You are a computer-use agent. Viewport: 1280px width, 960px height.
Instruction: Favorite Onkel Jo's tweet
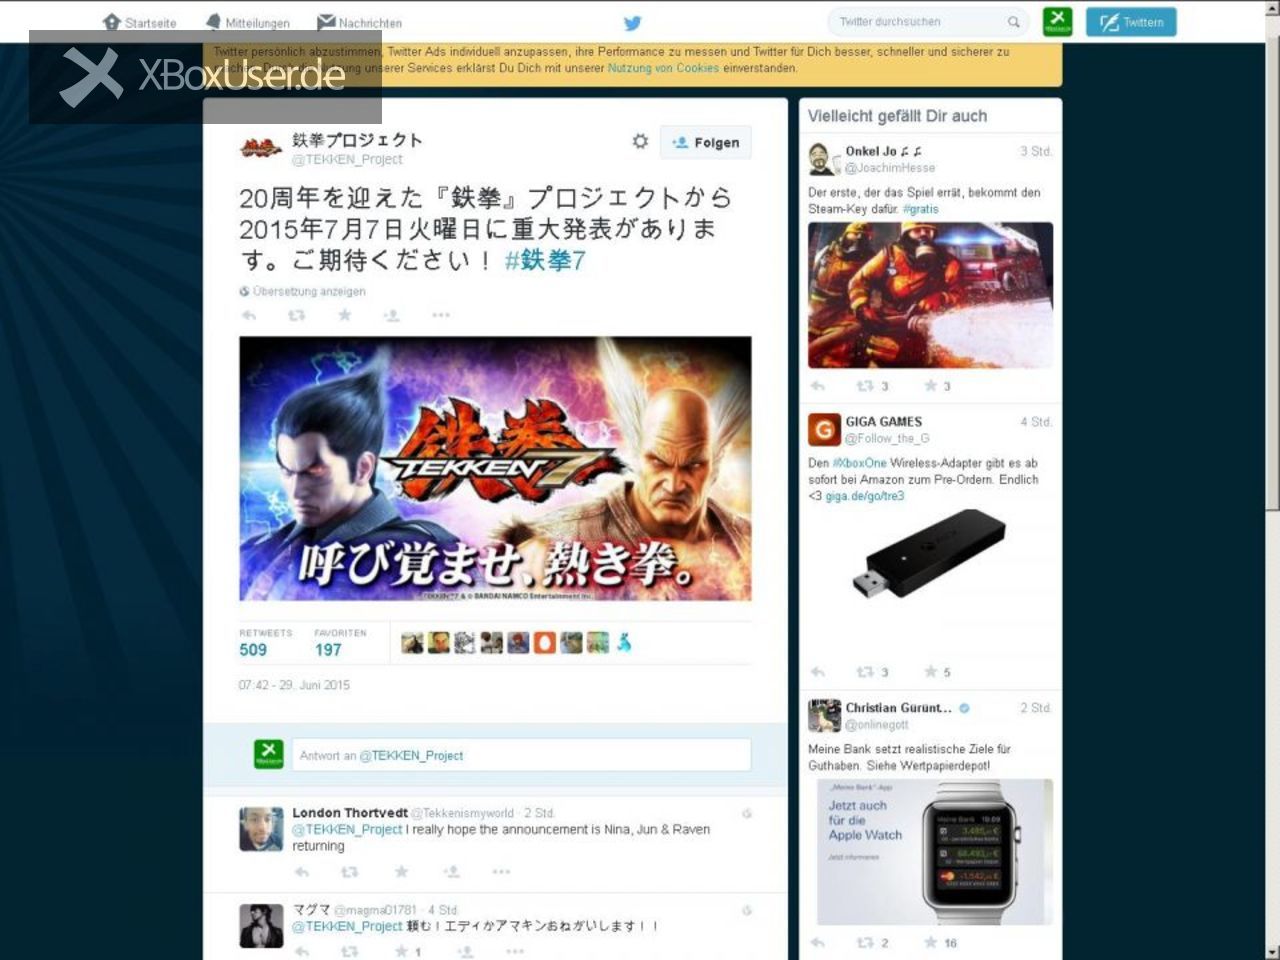pyautogui.click(x=930, y=386)
